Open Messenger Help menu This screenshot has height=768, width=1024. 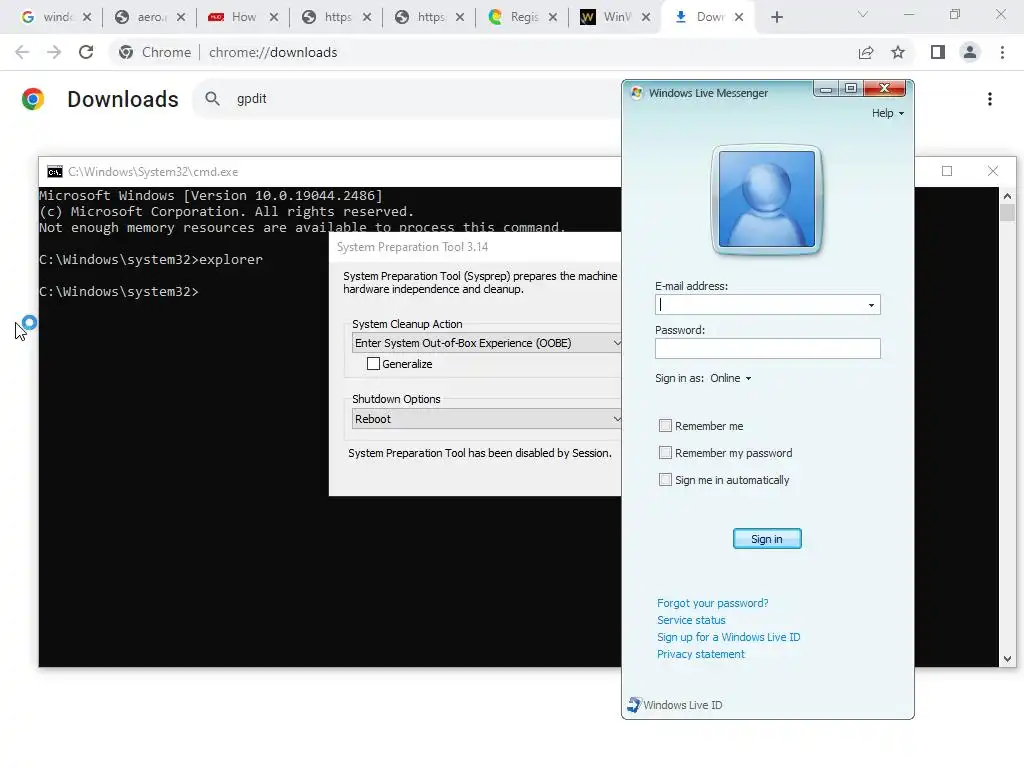(x=888, y=113)
